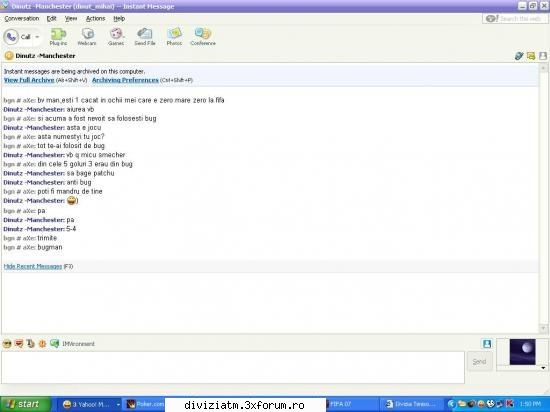Screen dimensions: 550x412
Task: Click the chat scrollbar down arrow
Action: click(x=544, y=329)
